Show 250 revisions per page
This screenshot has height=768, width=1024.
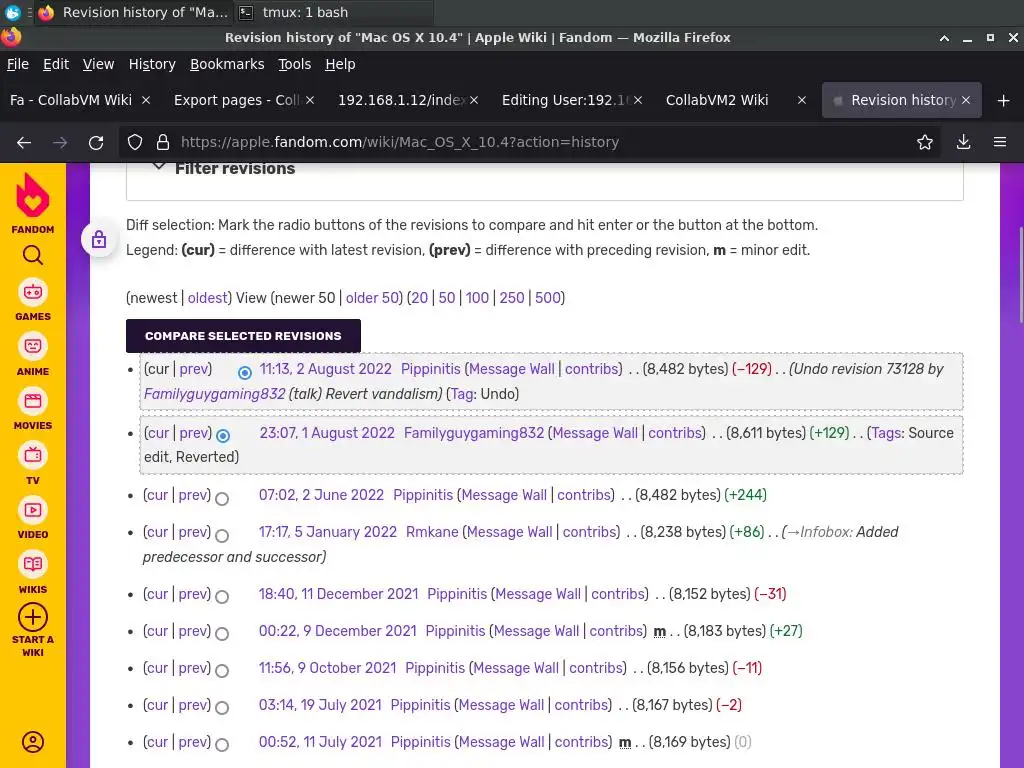[x=512, y=298]
